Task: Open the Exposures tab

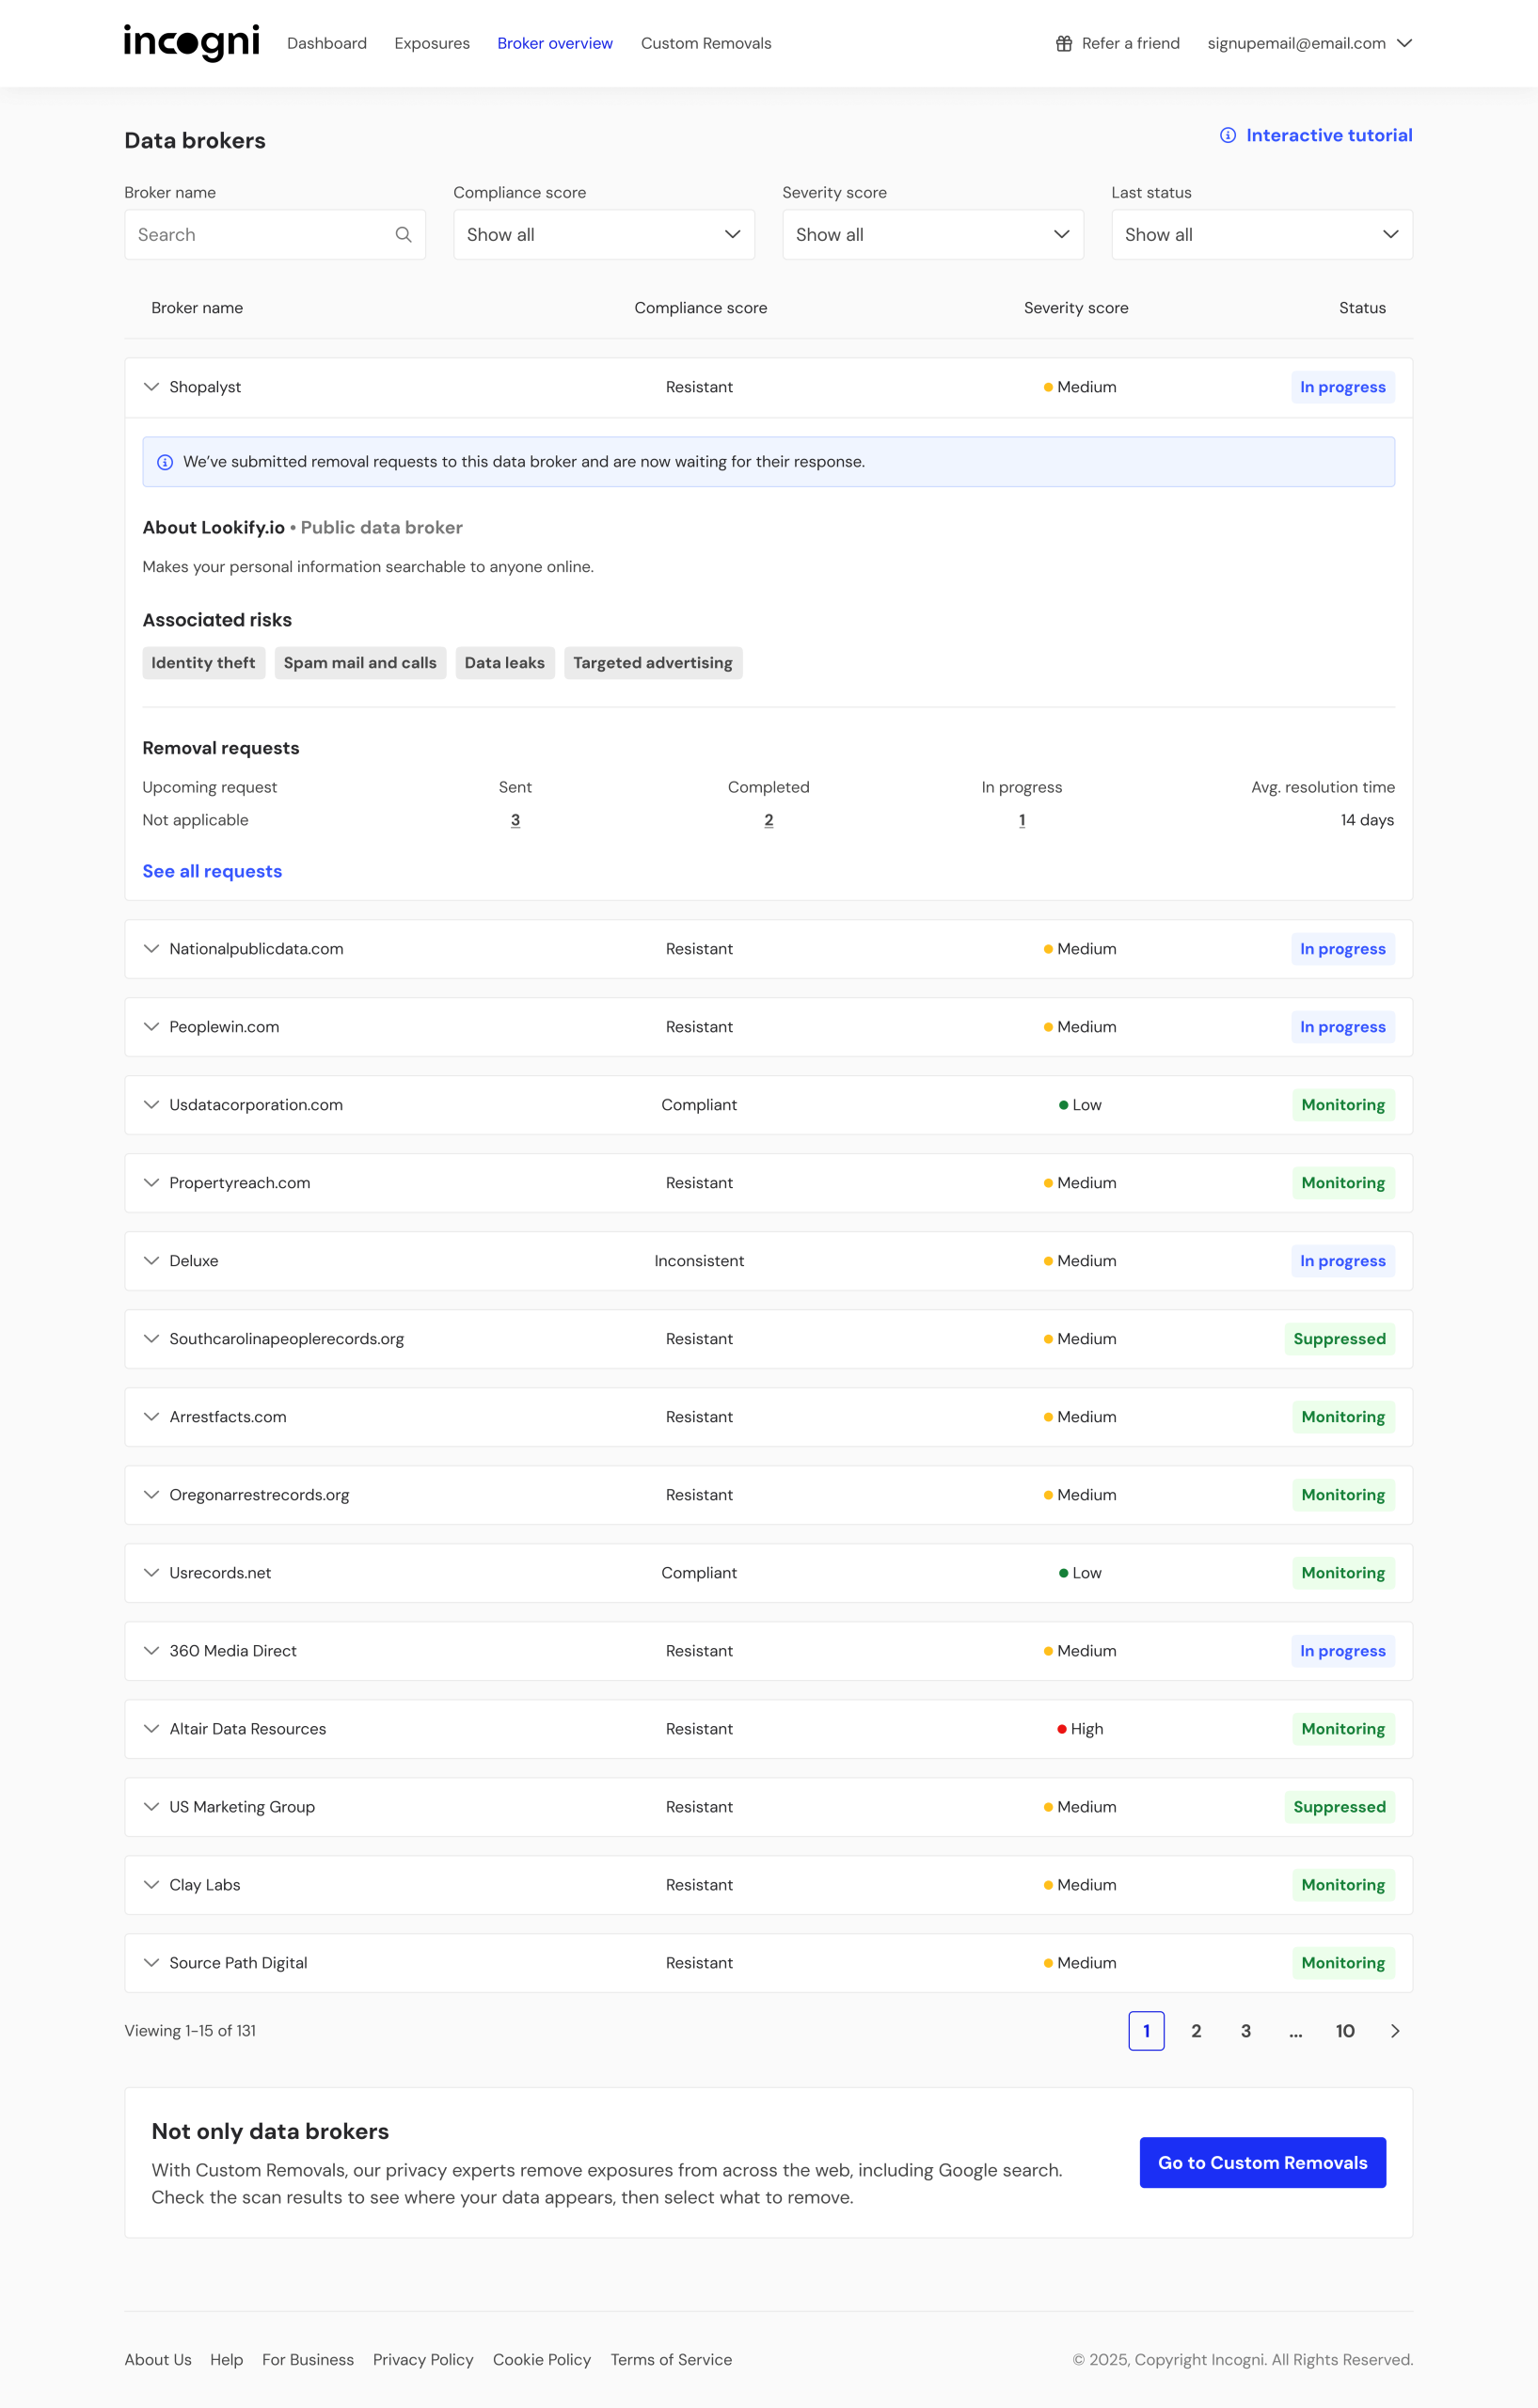Action: point(432,43)
